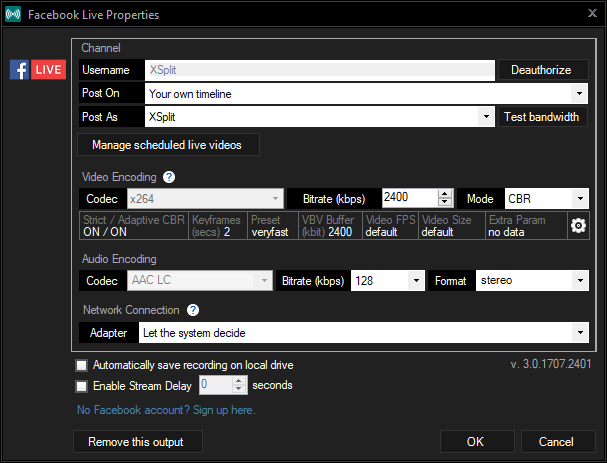
Task: Open the Post On dropdown
Action: click(580, 94)
